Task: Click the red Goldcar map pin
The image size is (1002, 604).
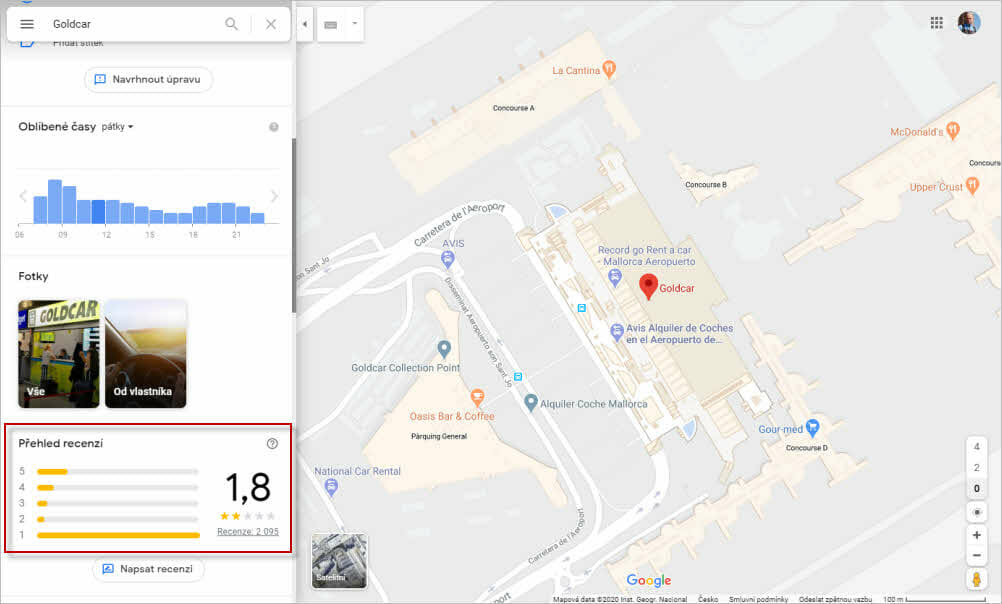Action: pos(648,286)
